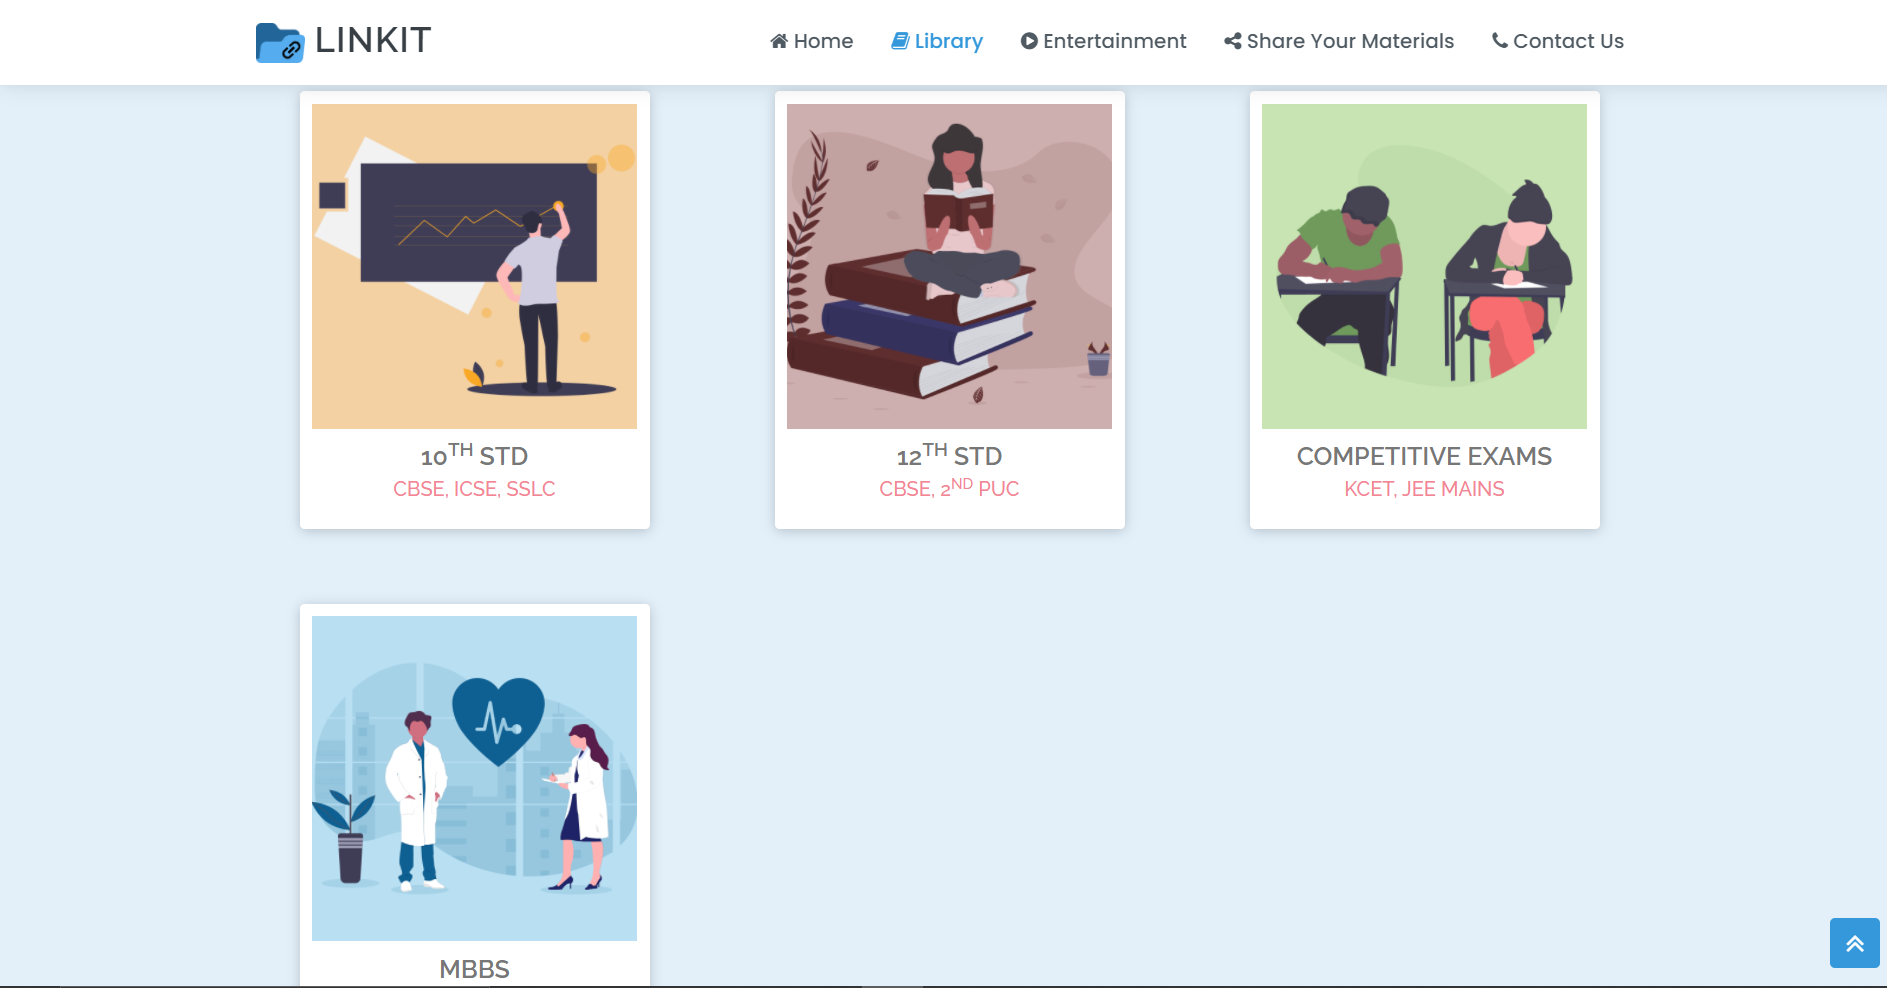Go to the Library nav item
The image size is (1887, 988).
937,41
